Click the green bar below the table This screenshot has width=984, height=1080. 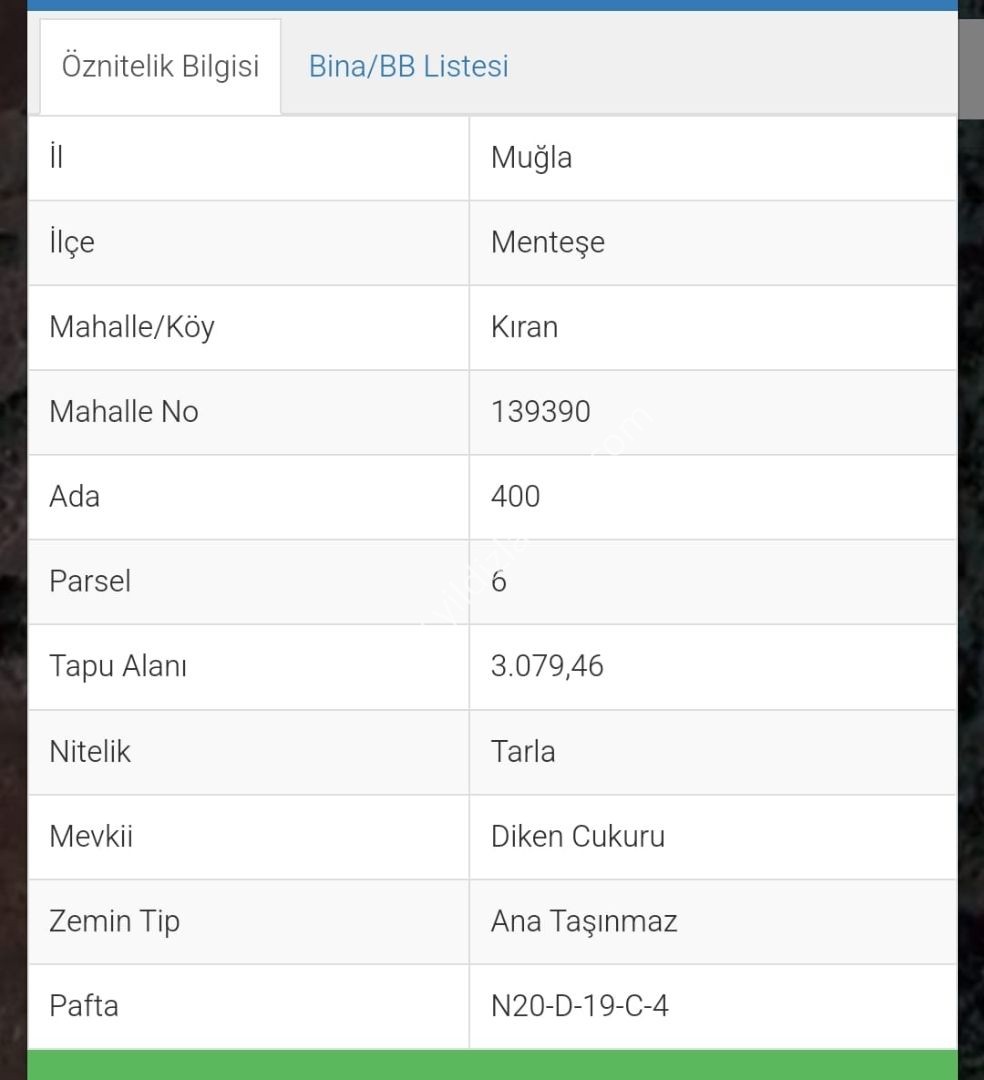tap(492, 1065)
